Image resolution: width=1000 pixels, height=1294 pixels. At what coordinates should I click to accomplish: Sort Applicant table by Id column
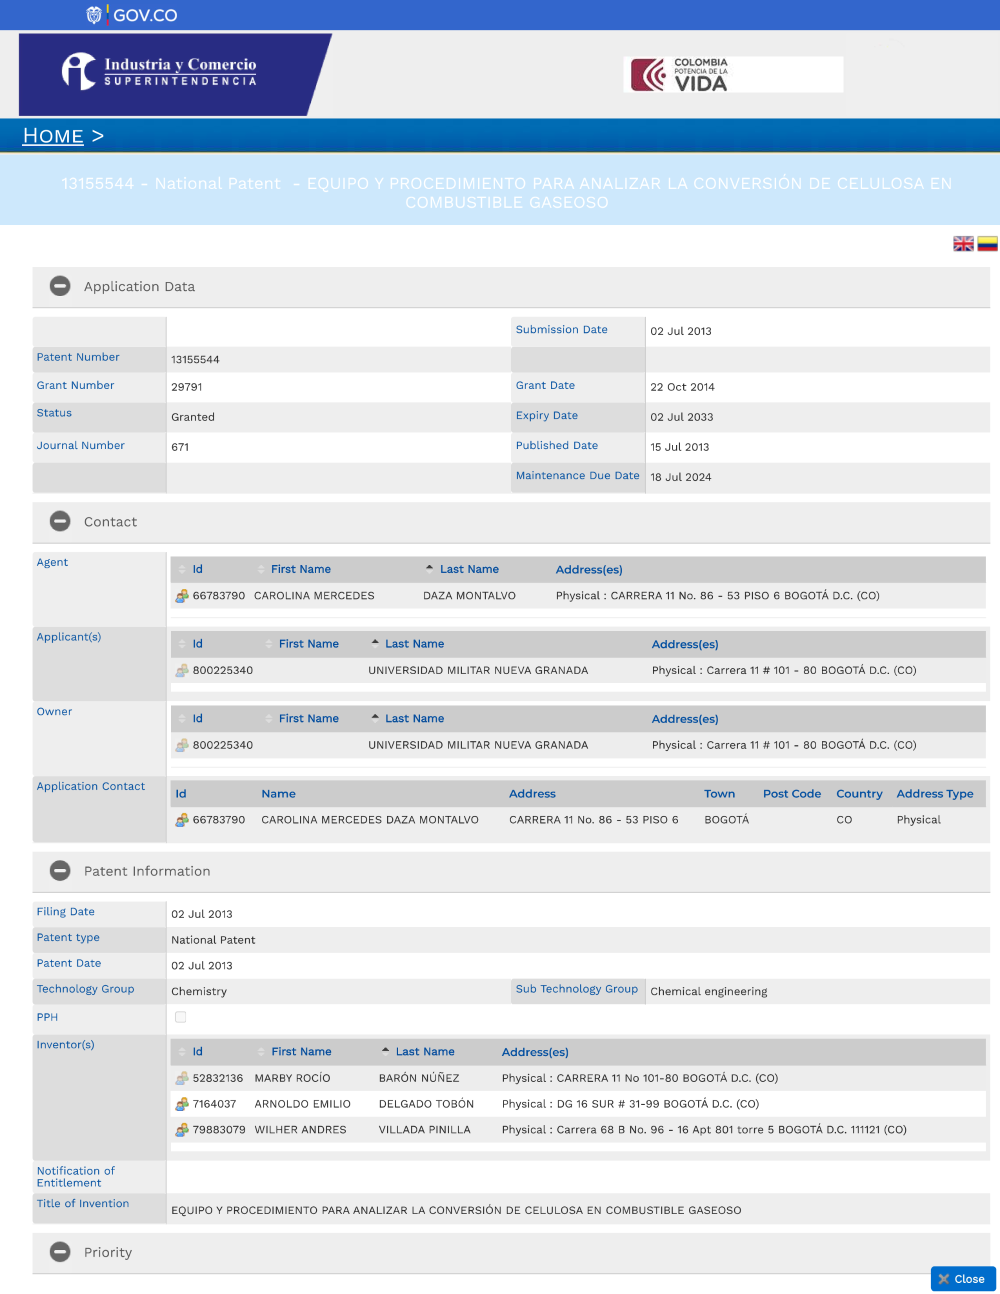pos(197,644)
